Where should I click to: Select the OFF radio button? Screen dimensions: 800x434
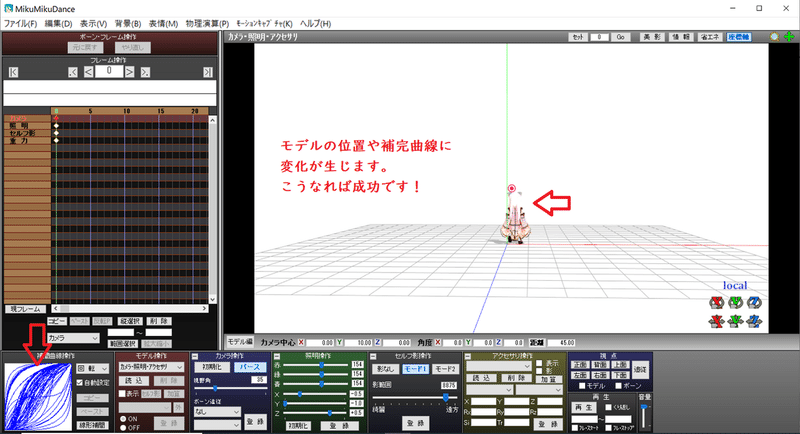click(x=123, y=427)
